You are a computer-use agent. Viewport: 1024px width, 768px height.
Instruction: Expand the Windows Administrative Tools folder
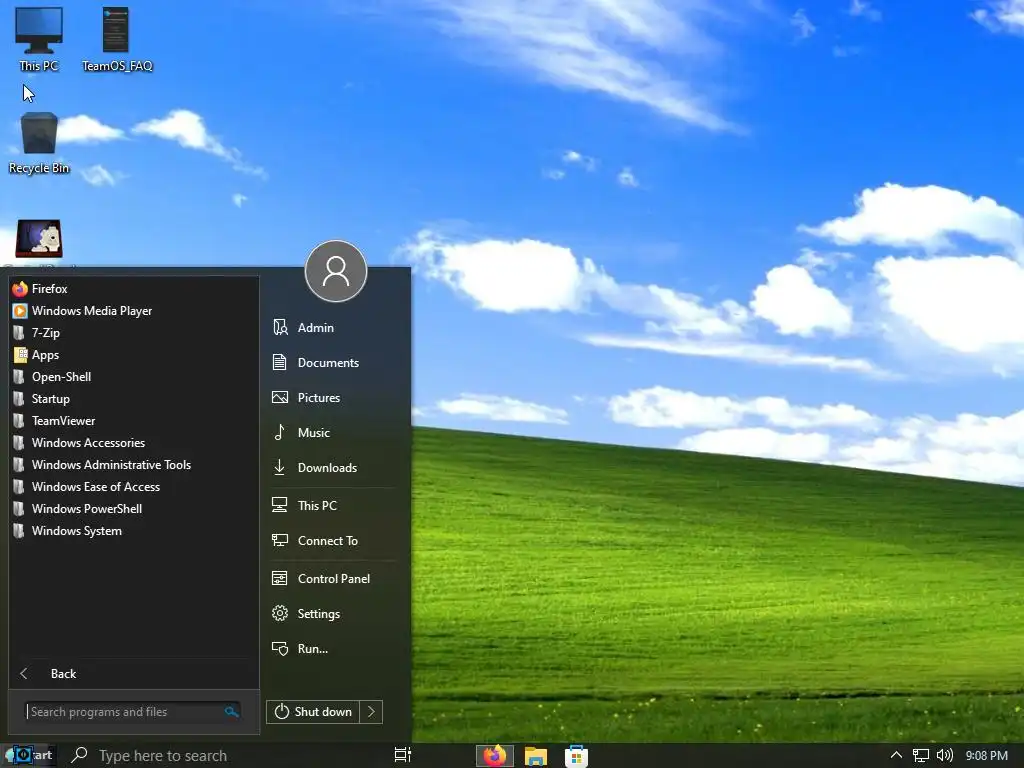[x=134, y=465]
